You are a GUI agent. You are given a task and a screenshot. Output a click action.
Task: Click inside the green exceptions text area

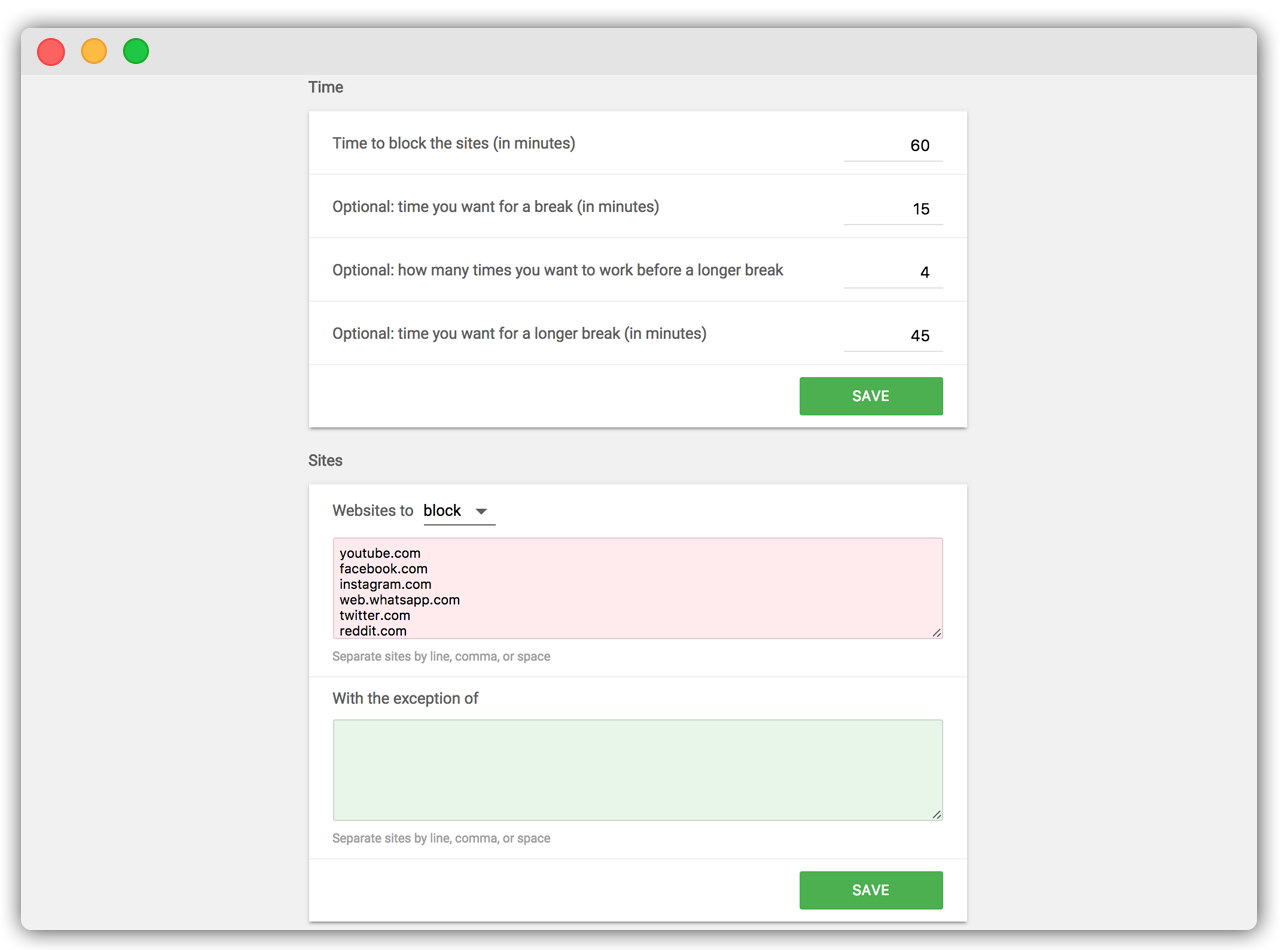[x=637, y=770]
